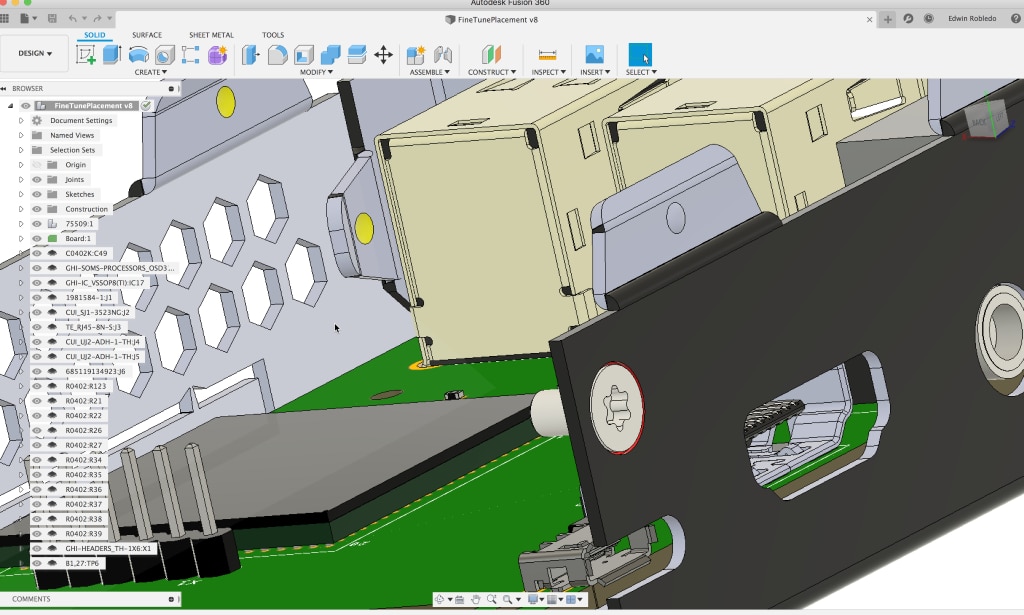Collapse the Browser panel arrows
Viewport: 1024px width, 615px height.
click(3, 89)
